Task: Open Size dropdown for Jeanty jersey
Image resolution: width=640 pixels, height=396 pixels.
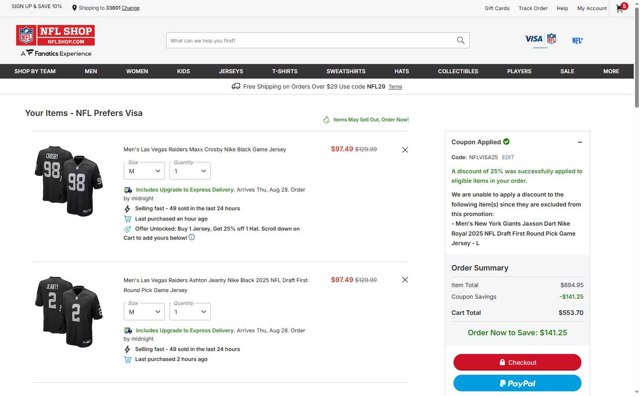Action: 144,311
